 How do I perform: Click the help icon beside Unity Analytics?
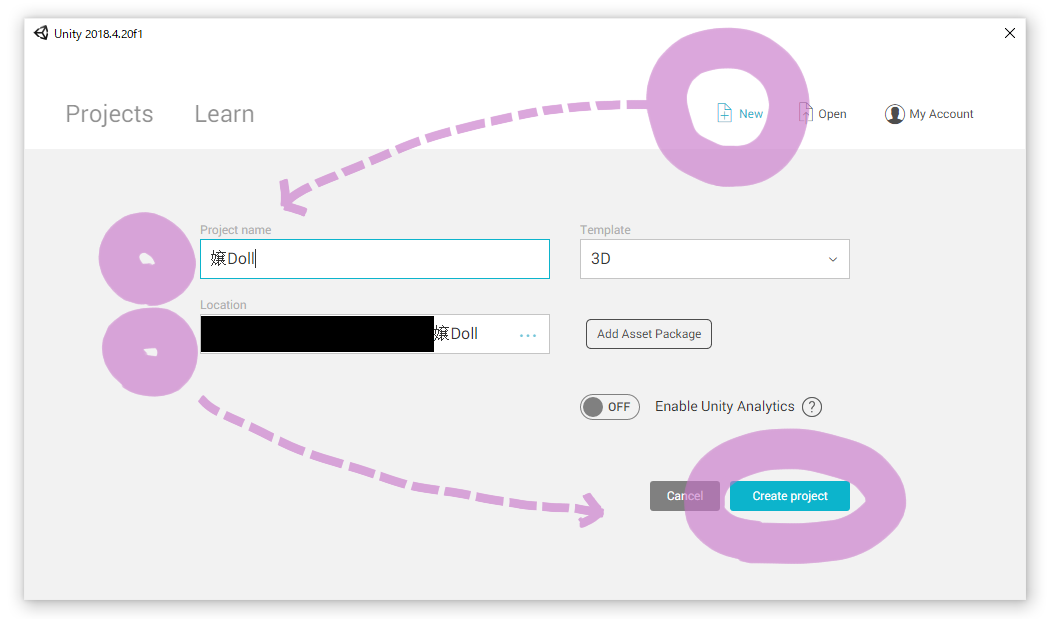812,407
